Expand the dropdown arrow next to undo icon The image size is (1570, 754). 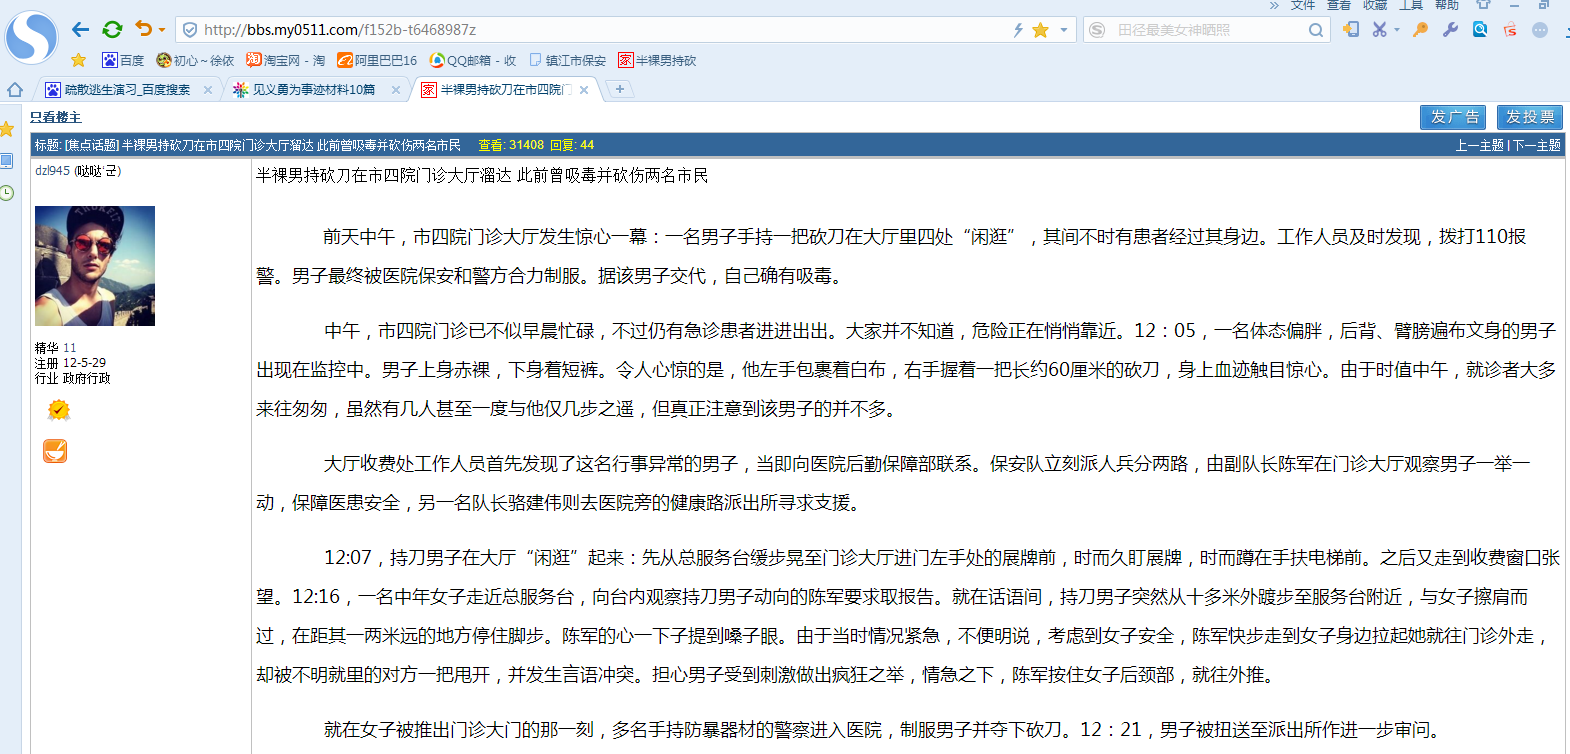[x=162, y=30]
